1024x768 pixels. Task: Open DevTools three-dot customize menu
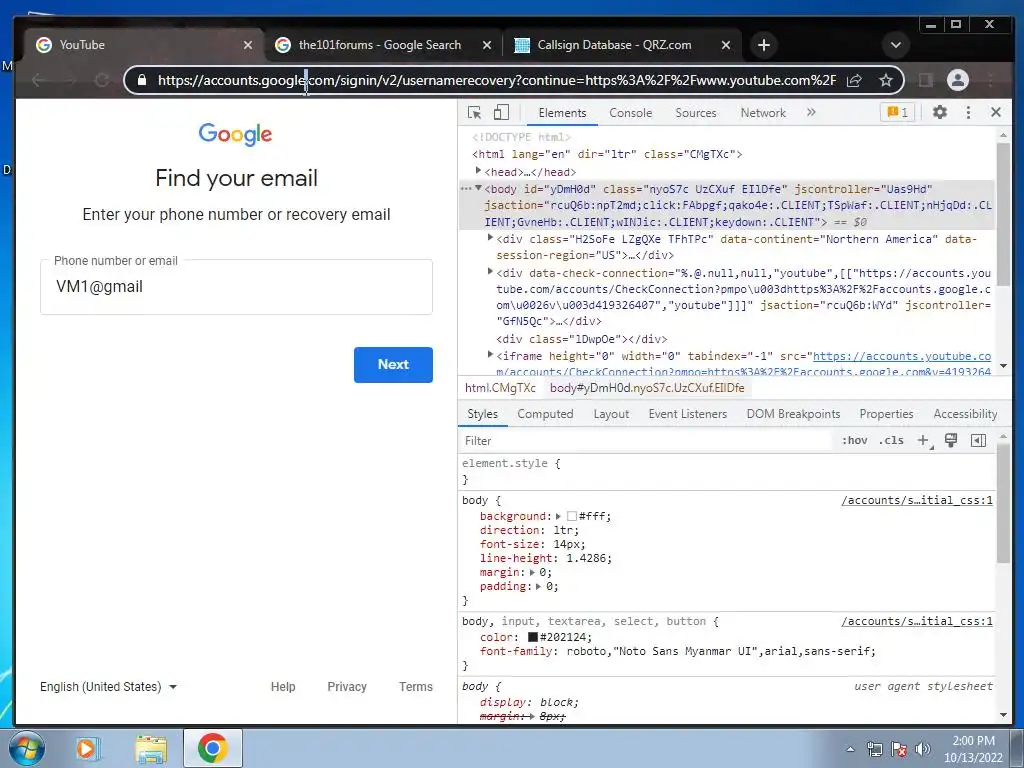pos(968,112)
